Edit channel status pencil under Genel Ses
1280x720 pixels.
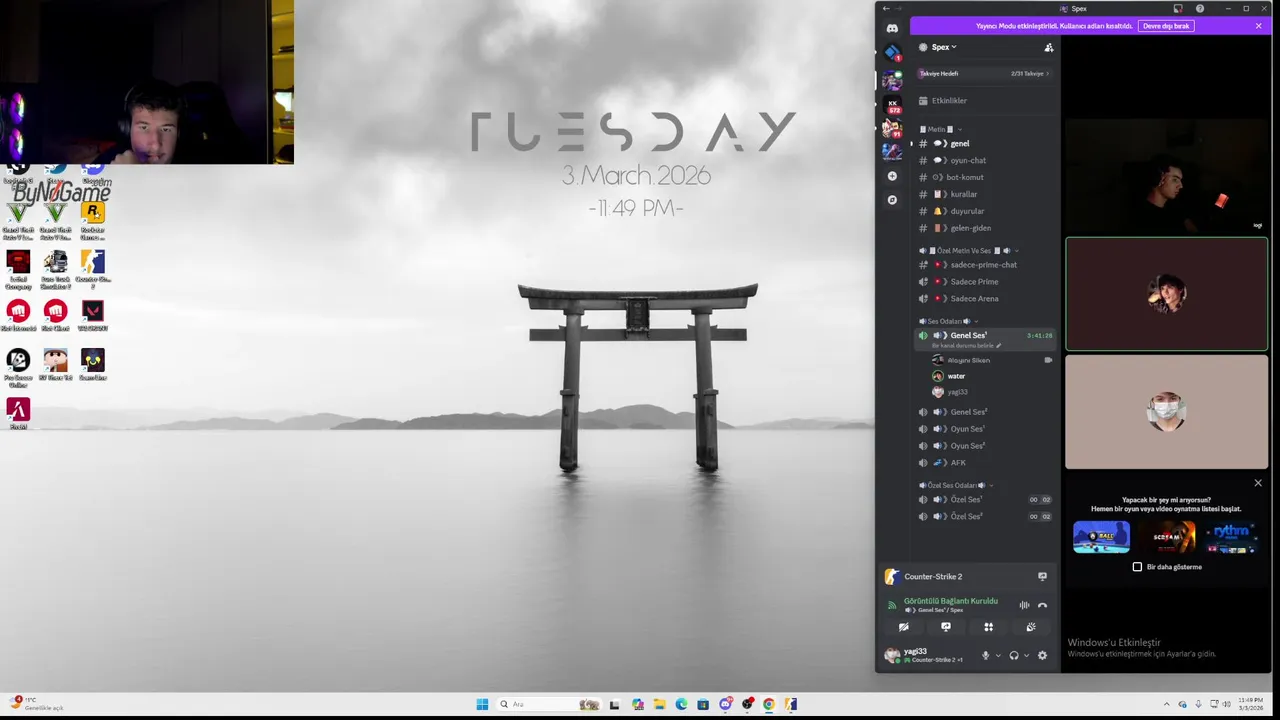pyautogui.click(x=998, y=346)
